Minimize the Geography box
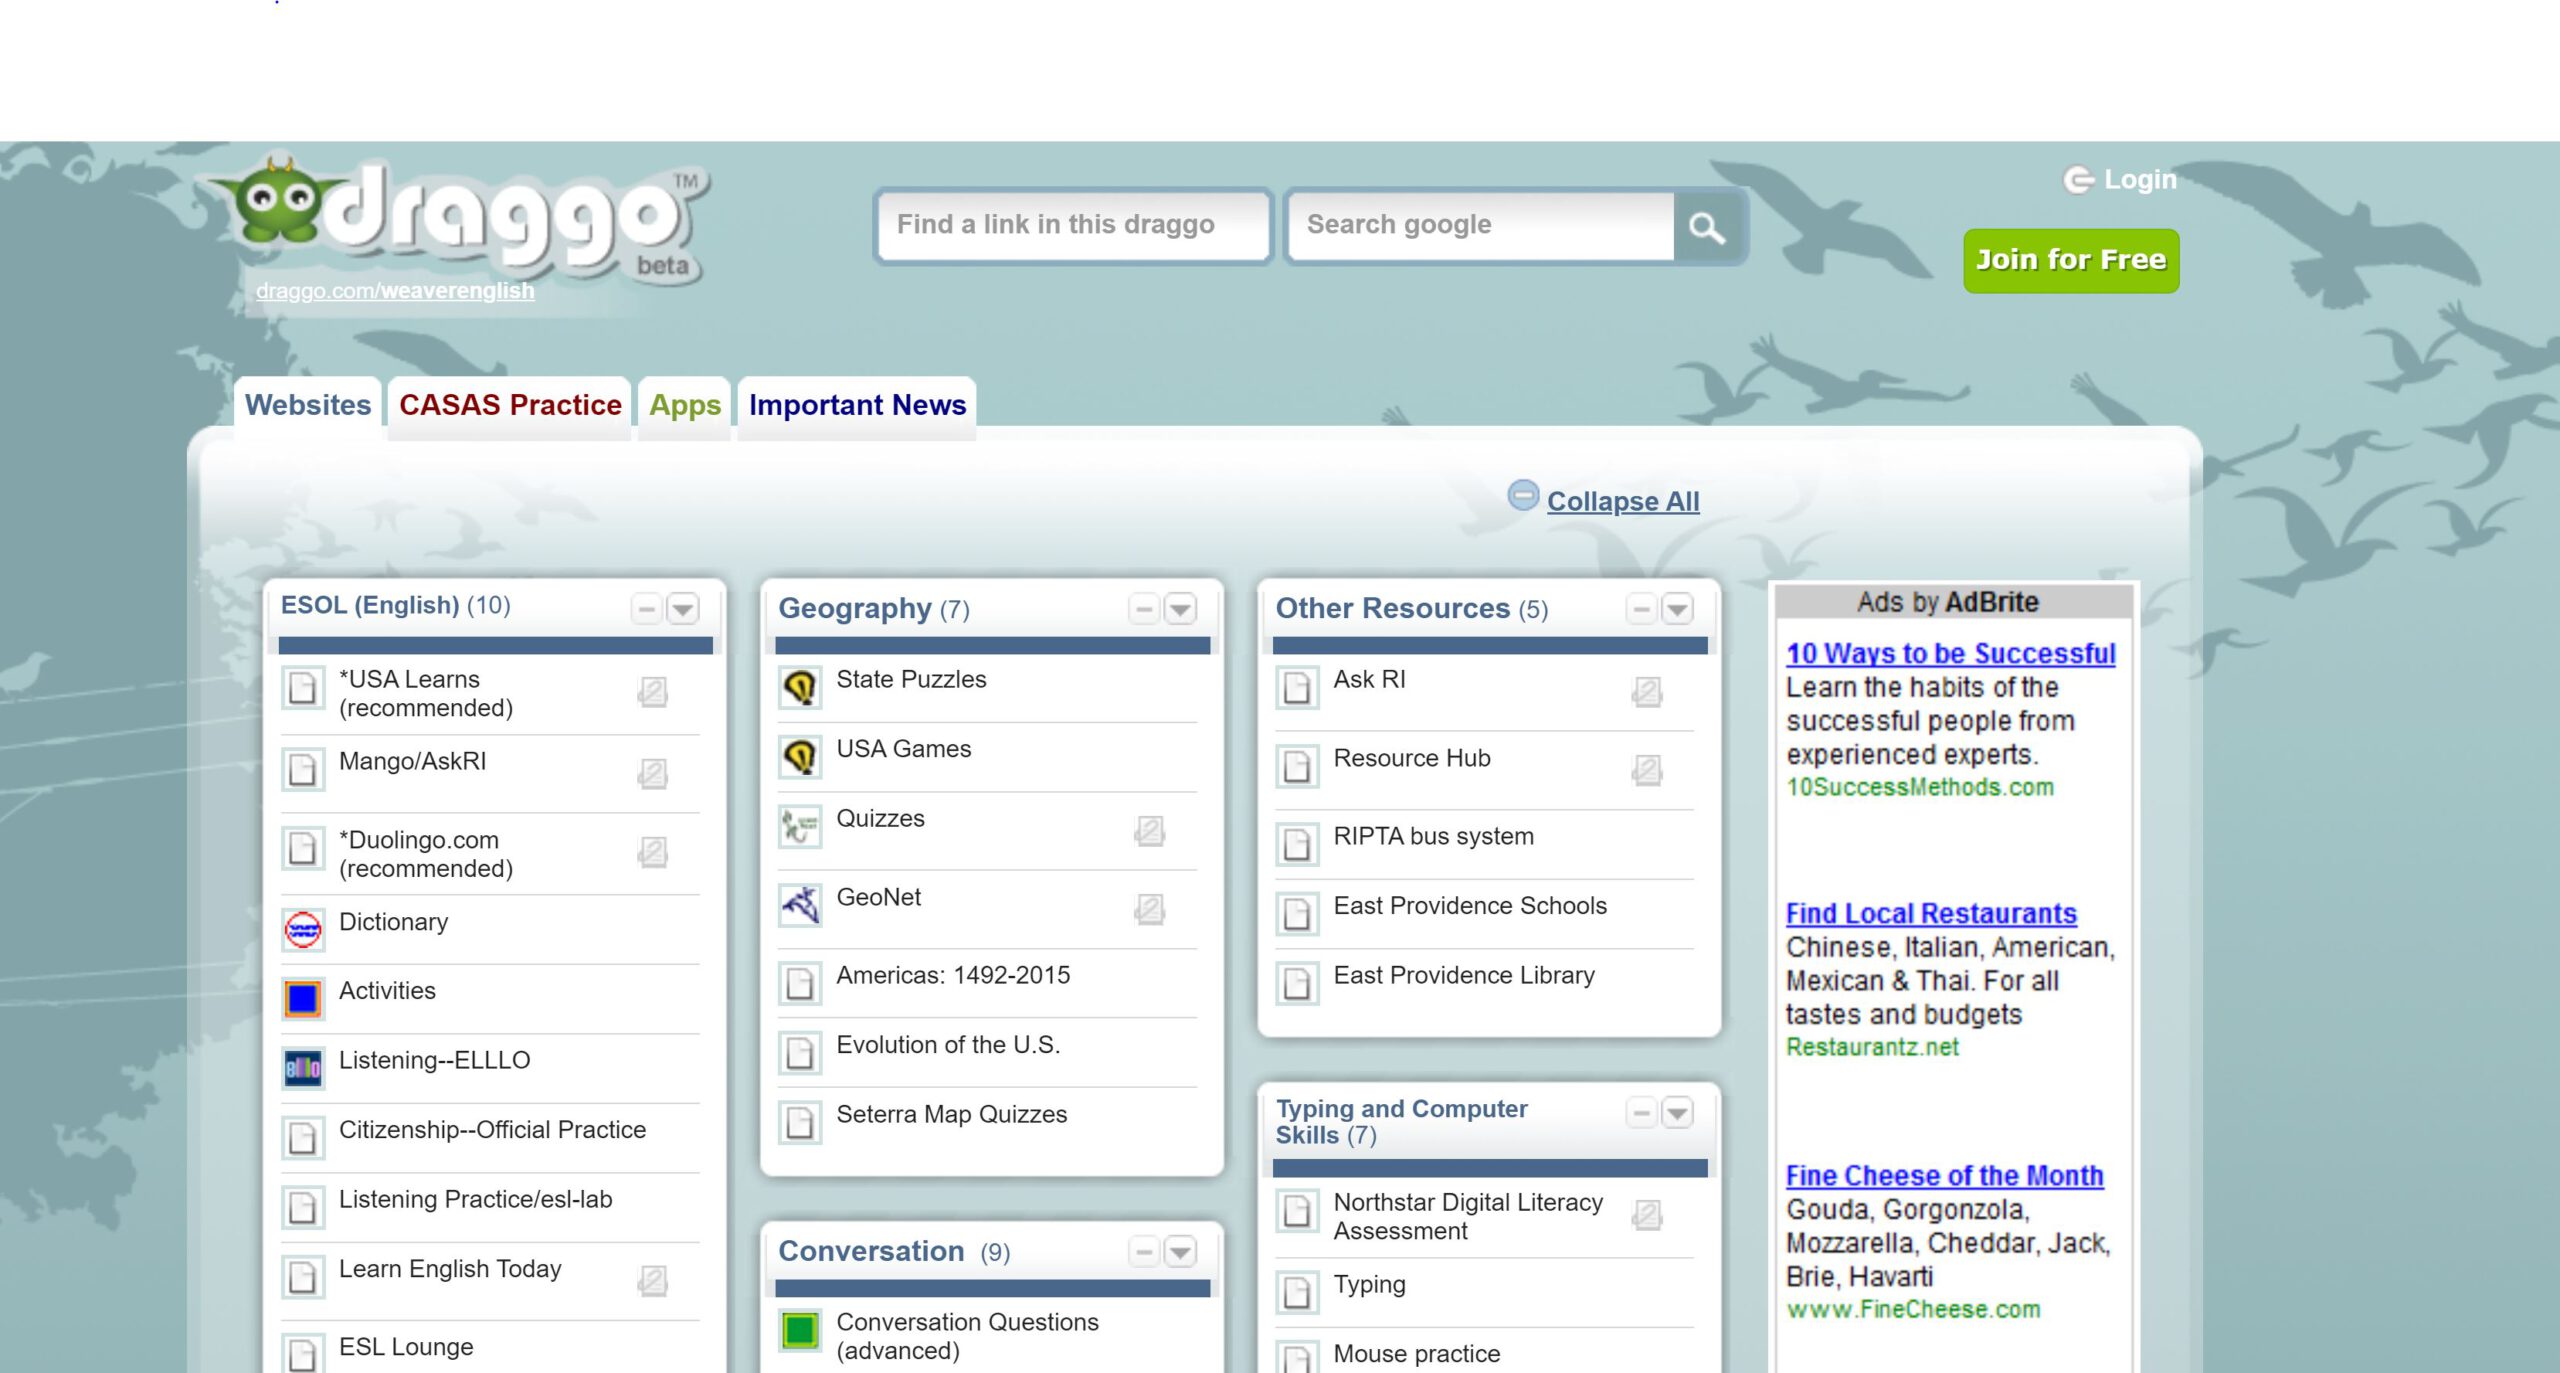This screenshot has height=1373, width=2560. click(1144, 608)
